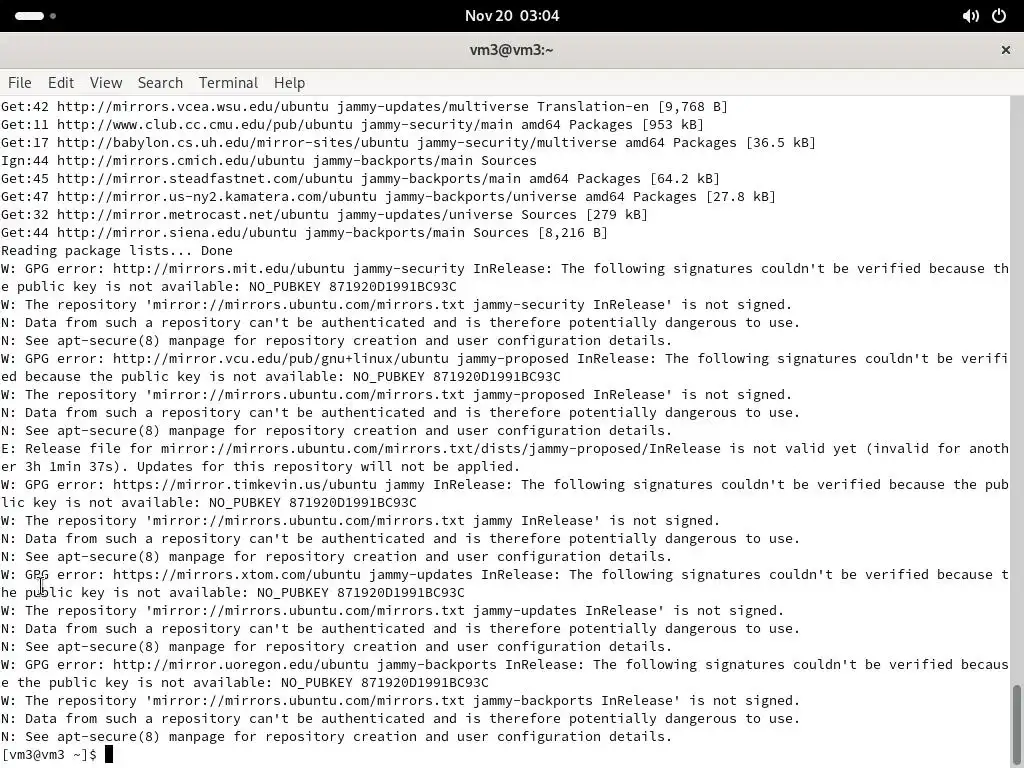Viewport: 1024px width, 768px height.
Task: Open the Help menu
Action: (x=289, y=83)
